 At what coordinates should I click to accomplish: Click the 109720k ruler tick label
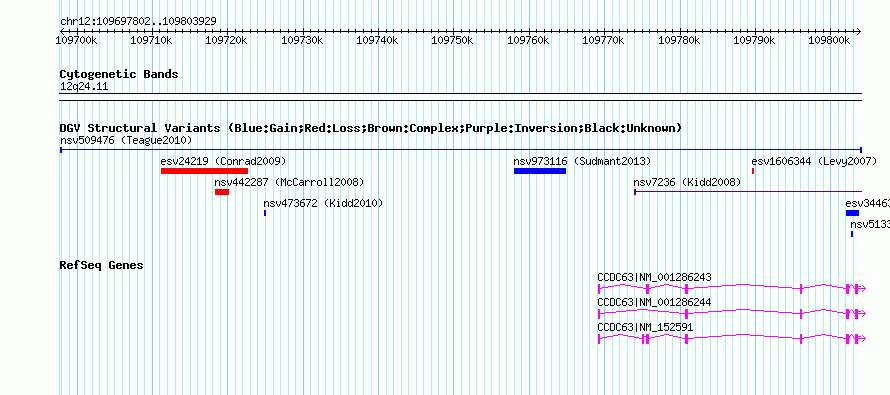click(227, 40)
